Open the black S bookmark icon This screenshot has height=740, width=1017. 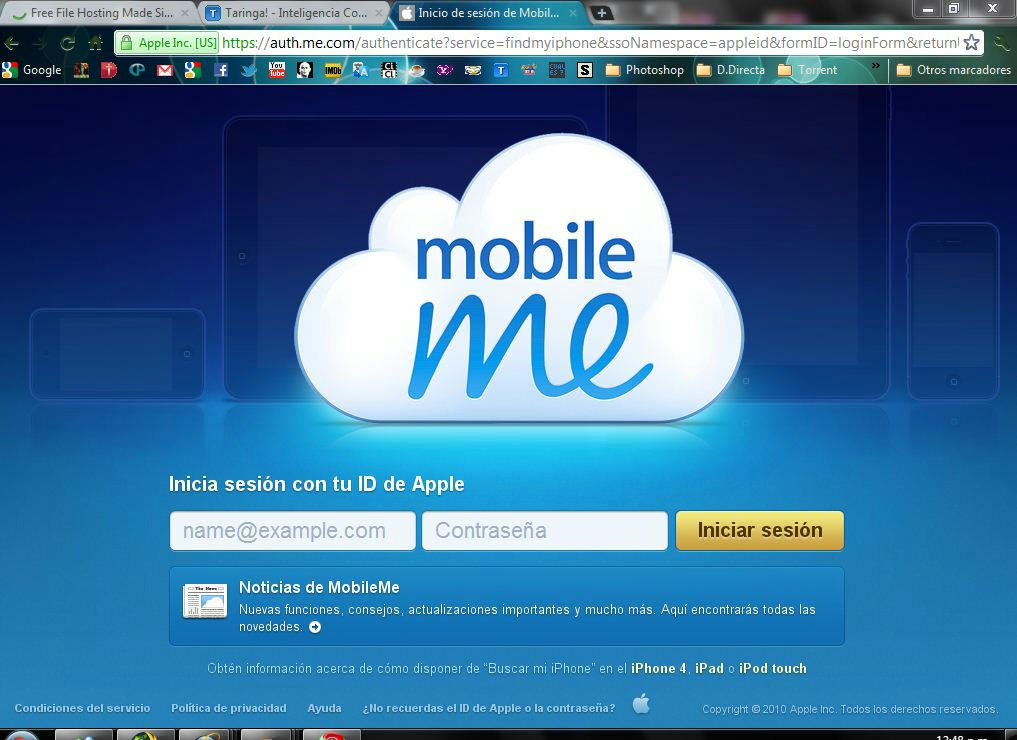tap(584, 70)
